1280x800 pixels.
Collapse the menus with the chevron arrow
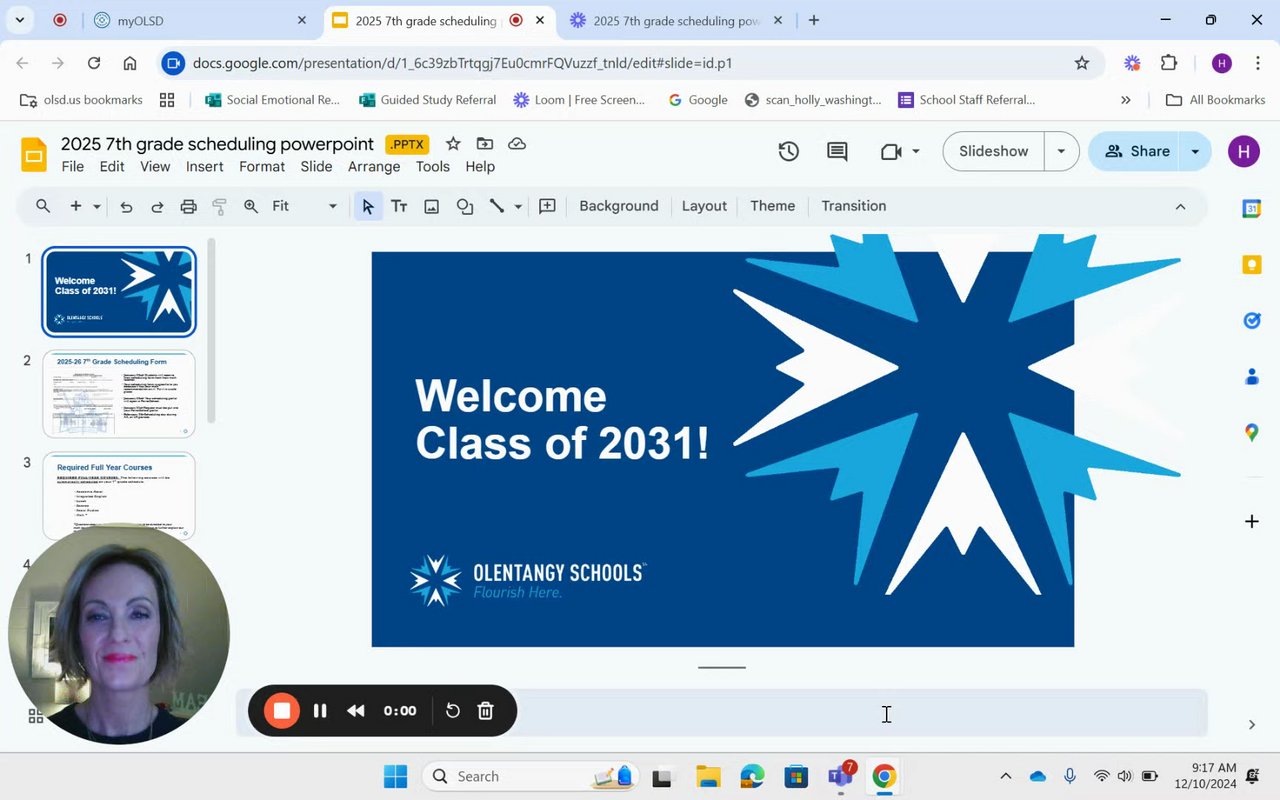(1180, 206)
